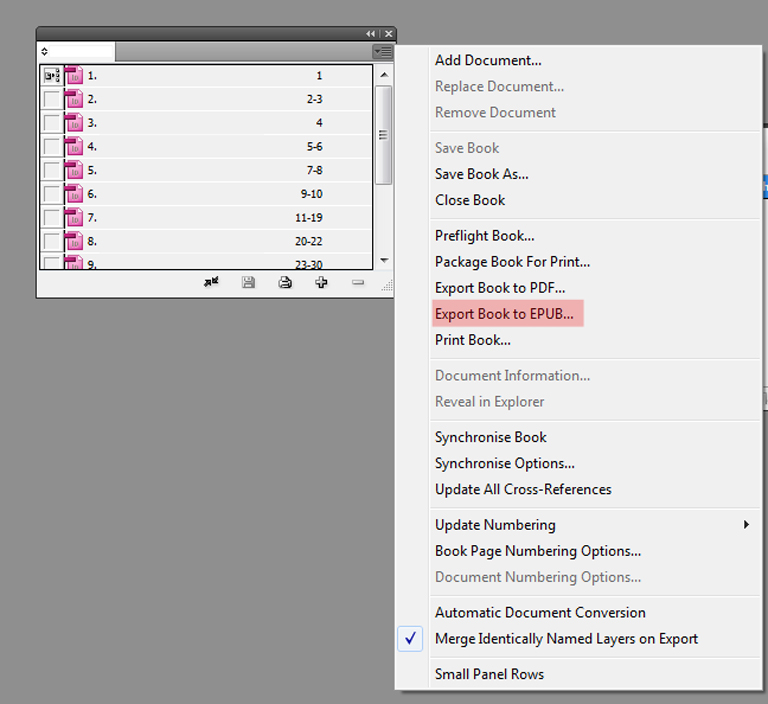Choose Save Book As... menu entry
Image resolution: width=768 pixels, height=704 pixels.
[482, 174]
